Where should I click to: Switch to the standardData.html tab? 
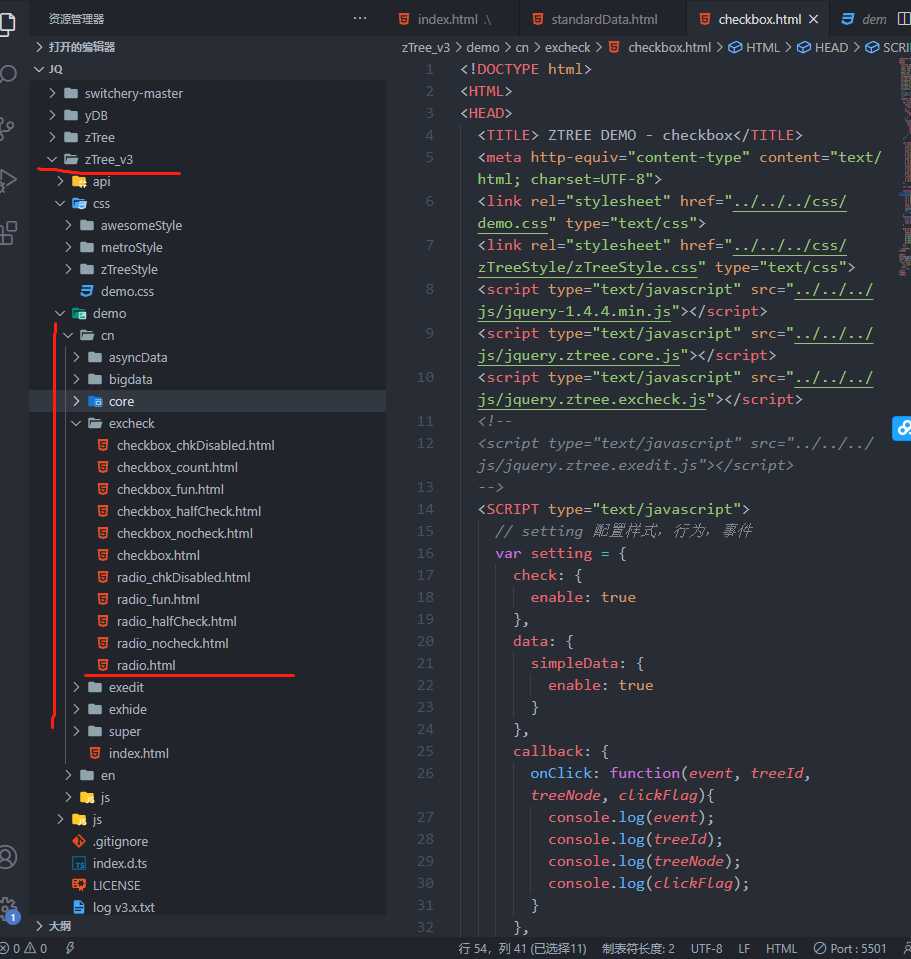click(603, 19)
